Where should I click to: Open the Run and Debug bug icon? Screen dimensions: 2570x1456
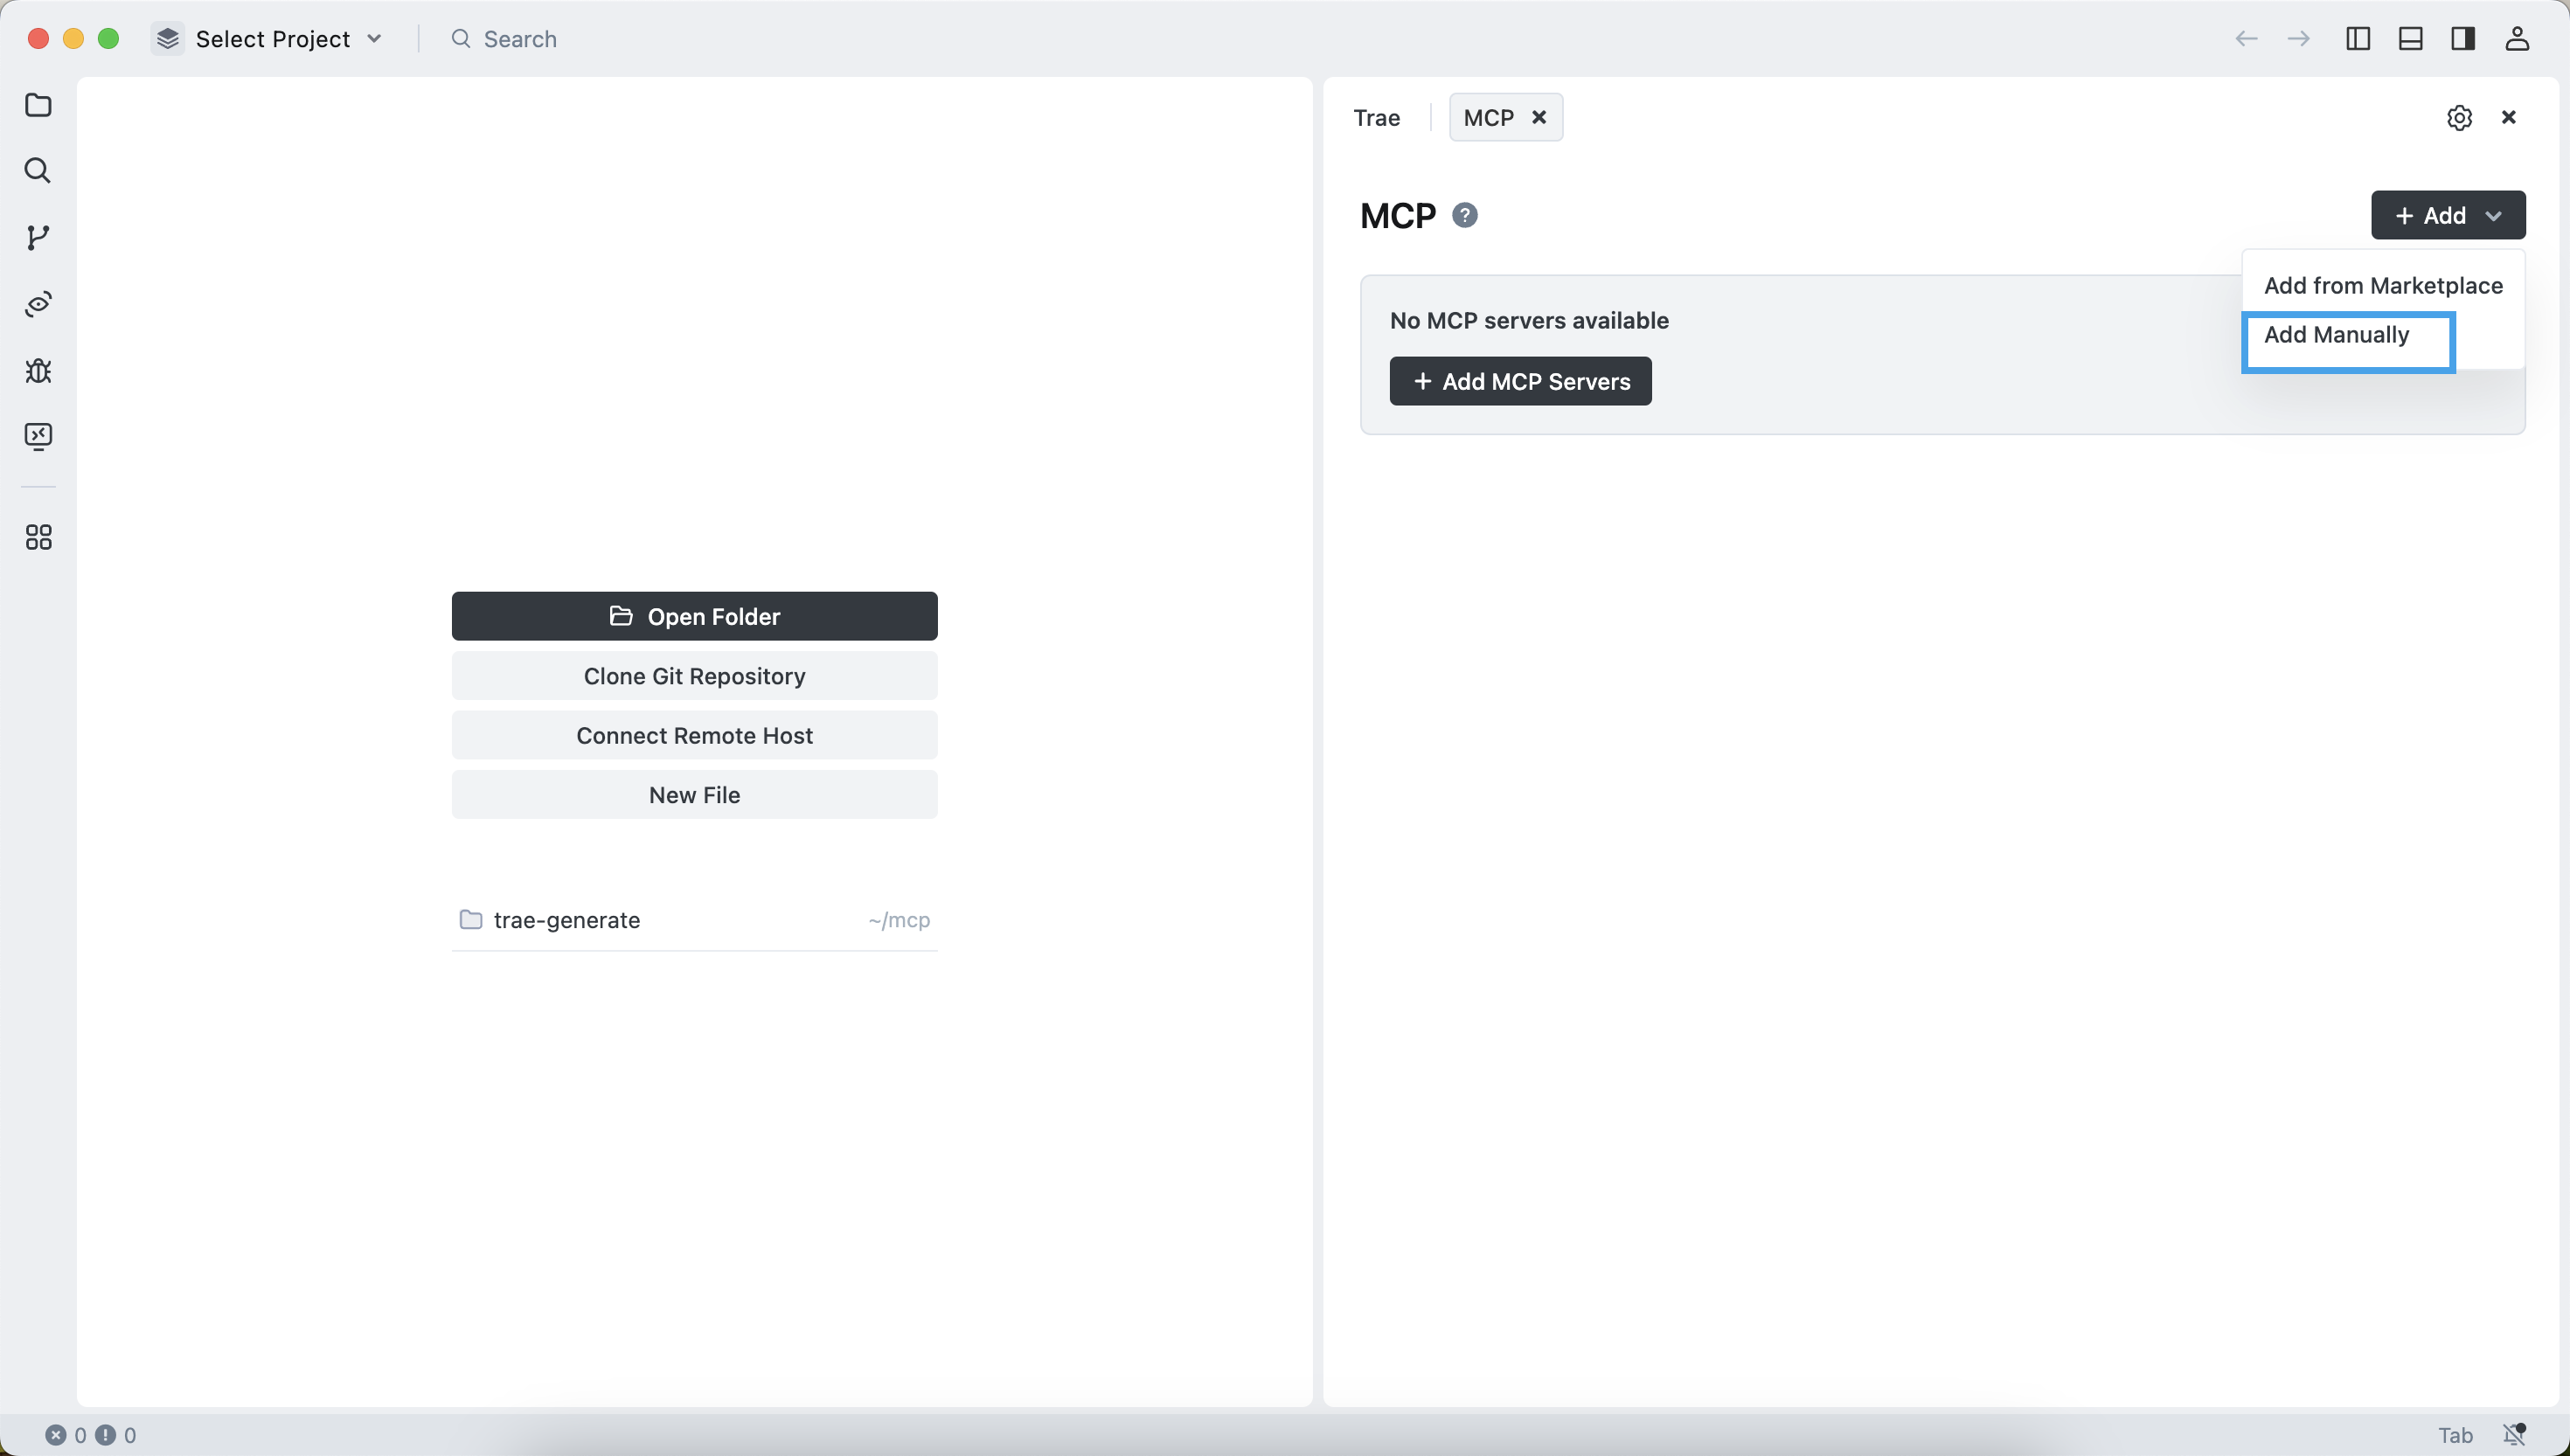[x=38, y=371]
